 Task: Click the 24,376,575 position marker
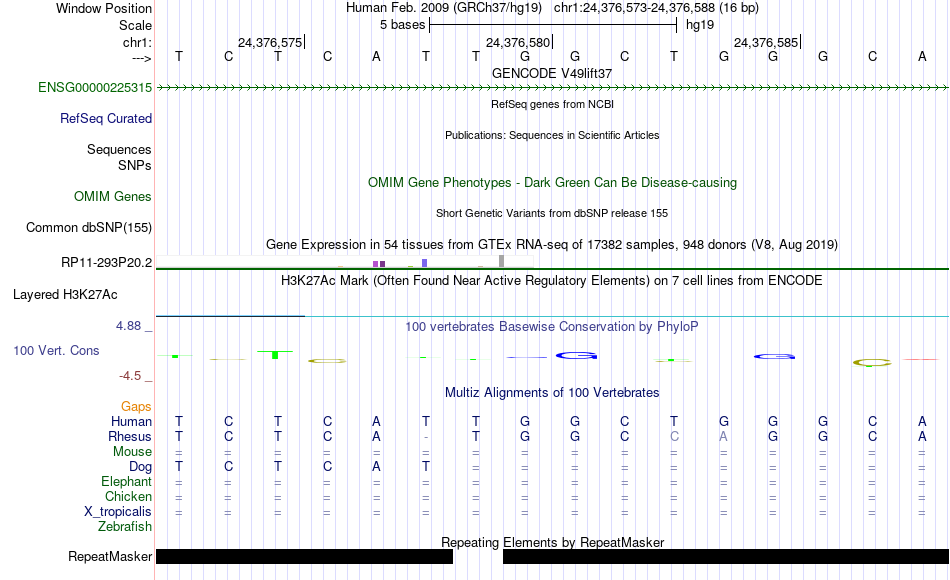pyautogui.click(x=271, y=42)
